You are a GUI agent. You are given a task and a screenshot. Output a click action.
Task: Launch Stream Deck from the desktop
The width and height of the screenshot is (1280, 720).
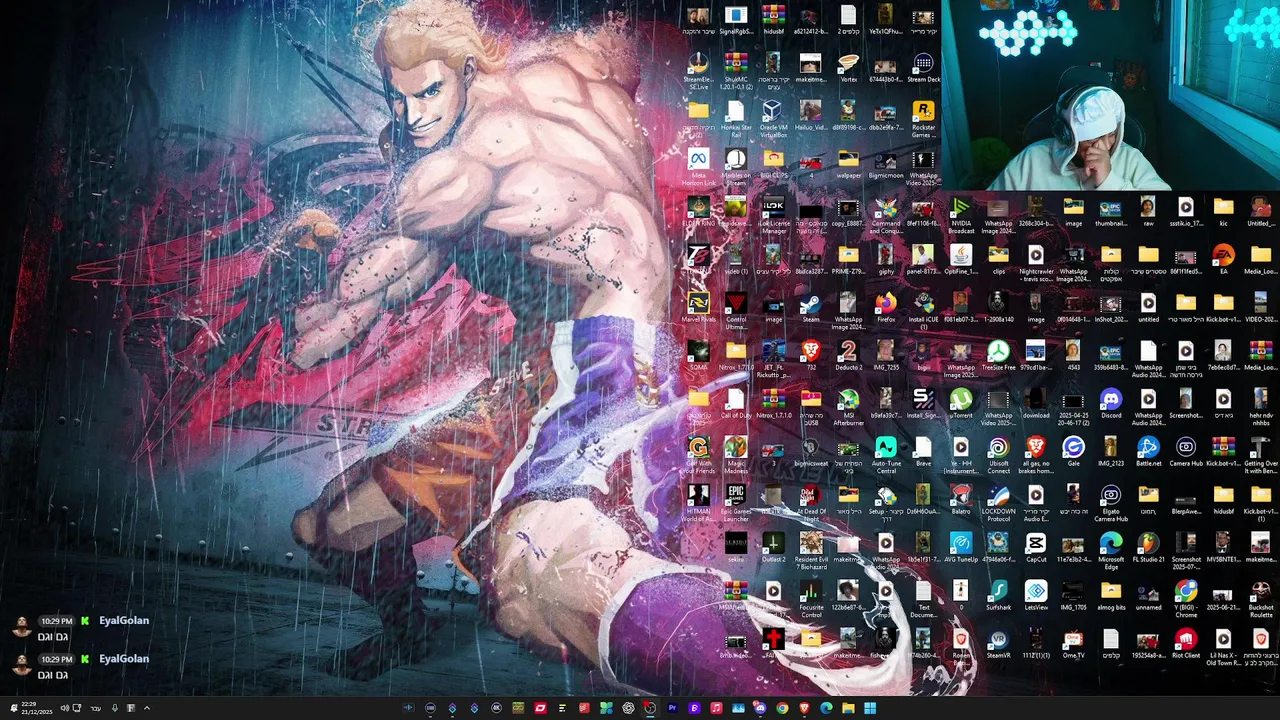pyautogui.click(x=924, y=67)
